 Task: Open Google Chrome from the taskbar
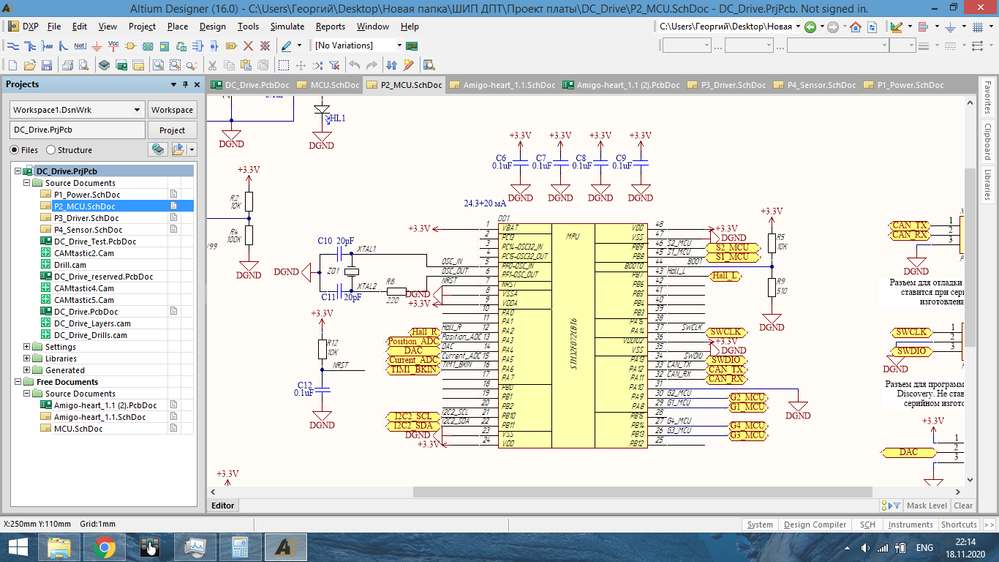(x=104, y=546)
